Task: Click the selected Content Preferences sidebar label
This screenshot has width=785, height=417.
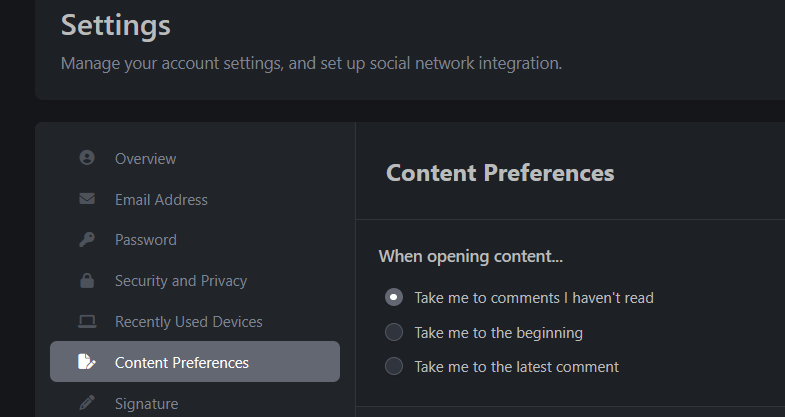Action: coord(181,362)
